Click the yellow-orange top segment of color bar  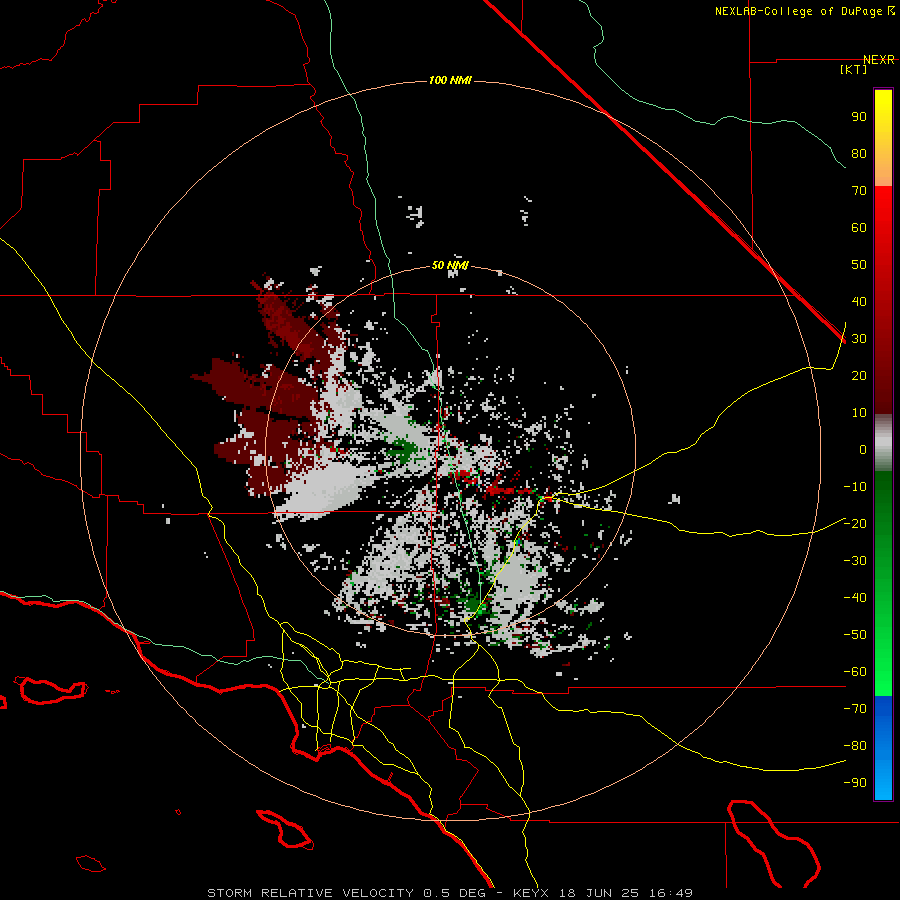point(883,138)
